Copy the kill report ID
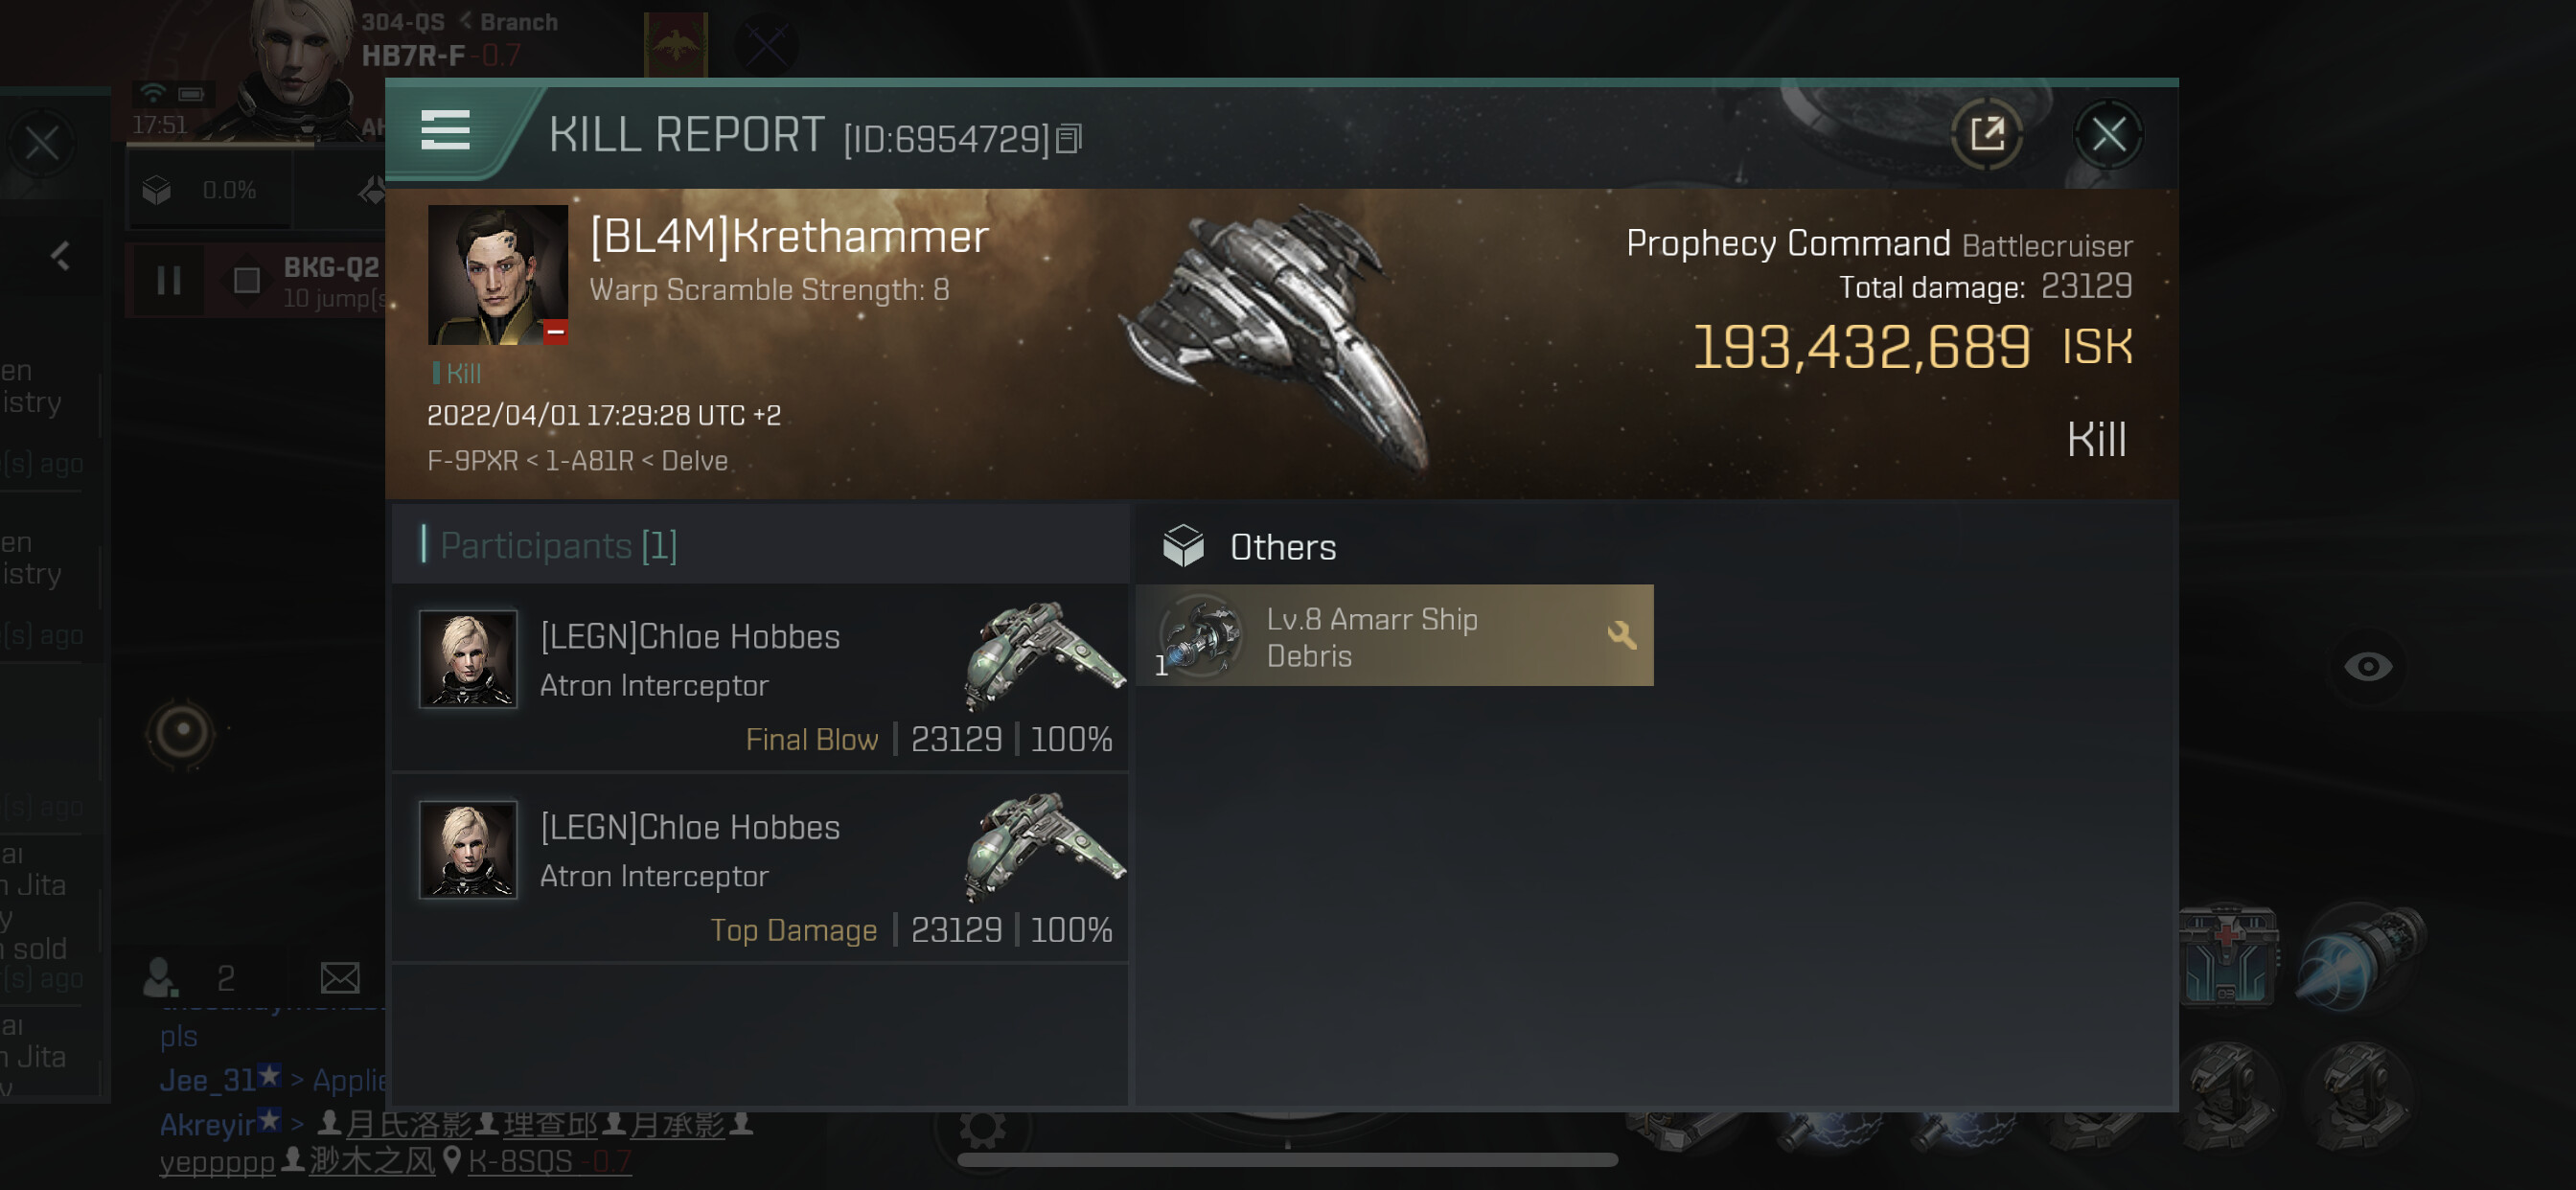This screenshot has height=1190, width=2576. click(1069, 139)
